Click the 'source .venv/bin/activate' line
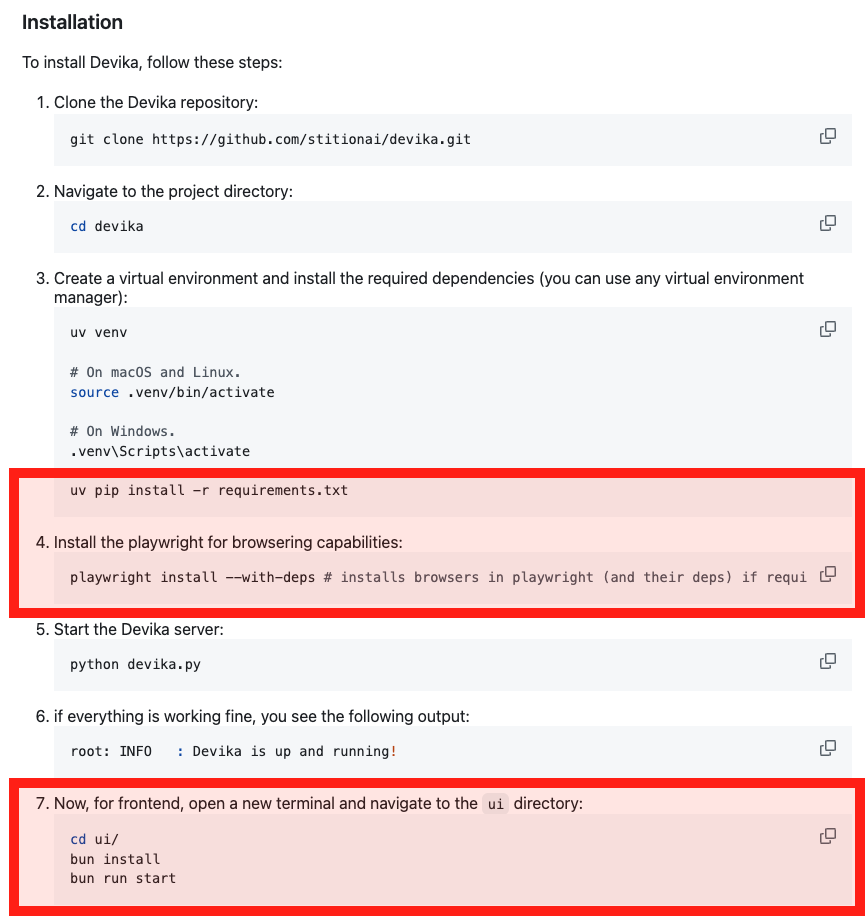 [x=172, y=393]
